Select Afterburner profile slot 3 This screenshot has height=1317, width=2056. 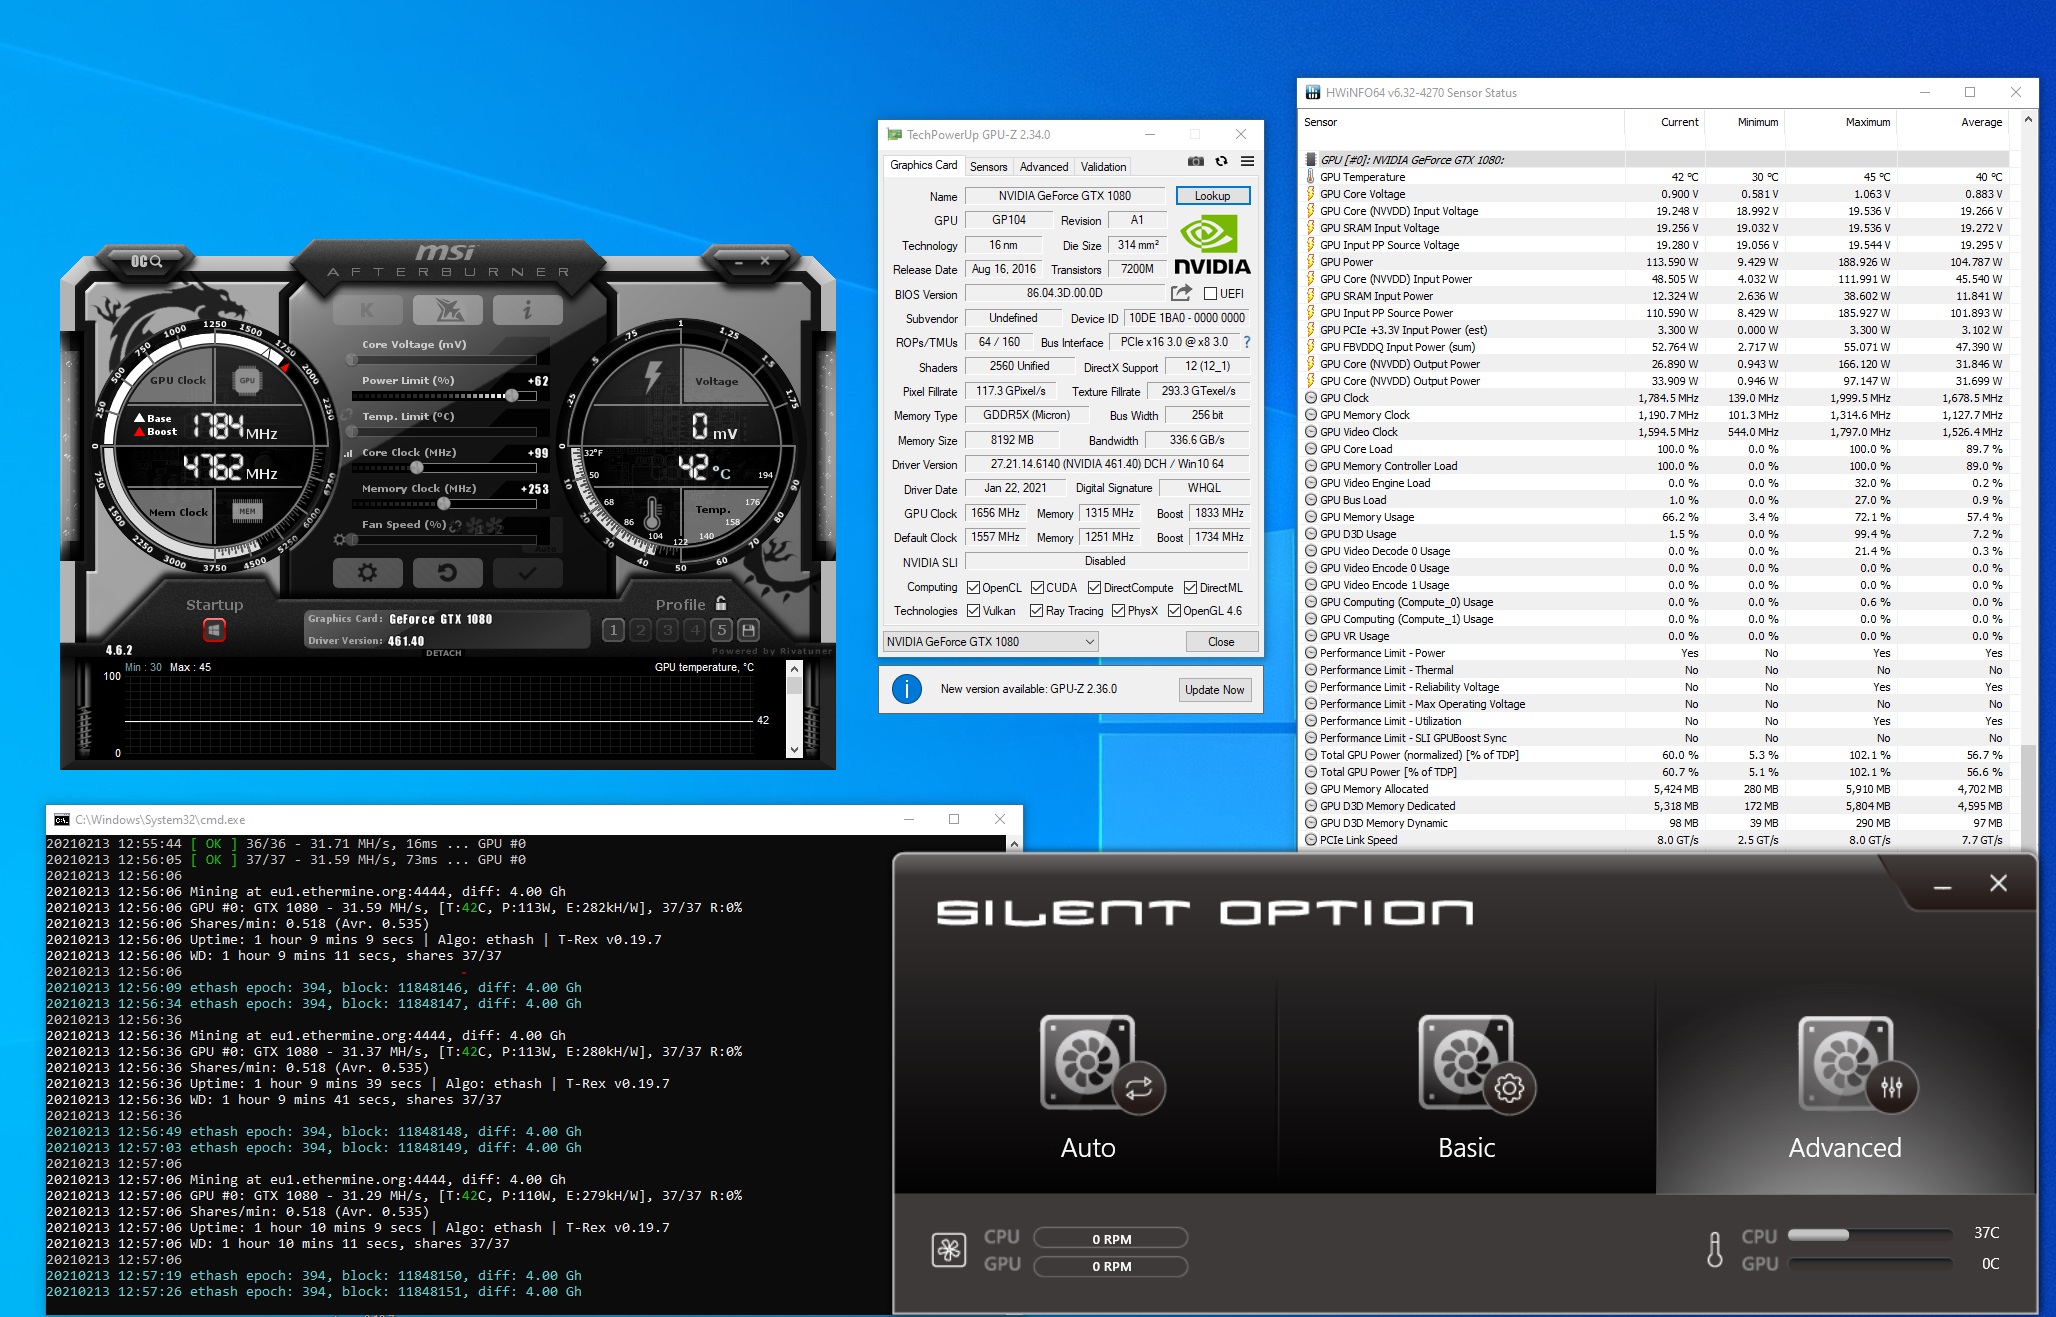click(668, 630)
